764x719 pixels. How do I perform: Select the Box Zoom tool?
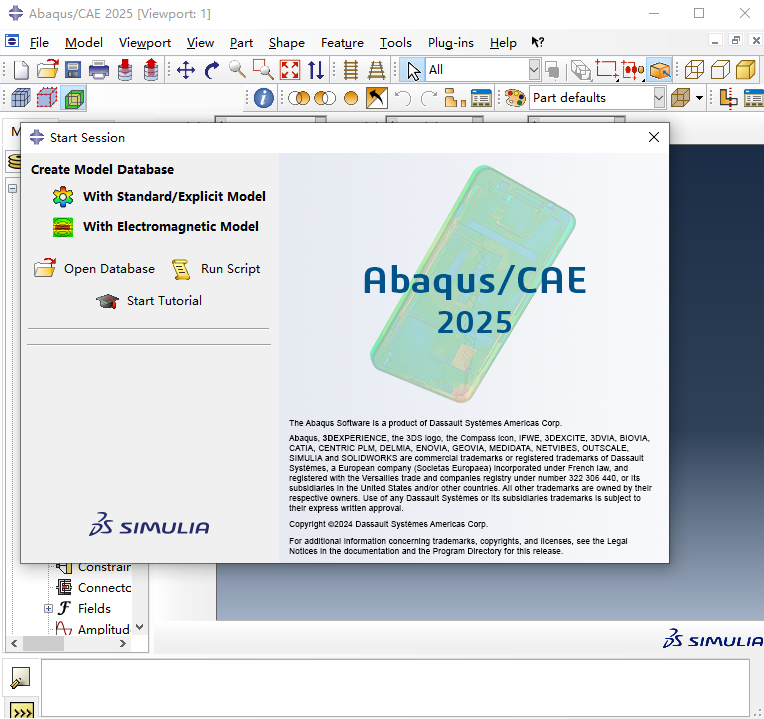(x=263, y=70)
